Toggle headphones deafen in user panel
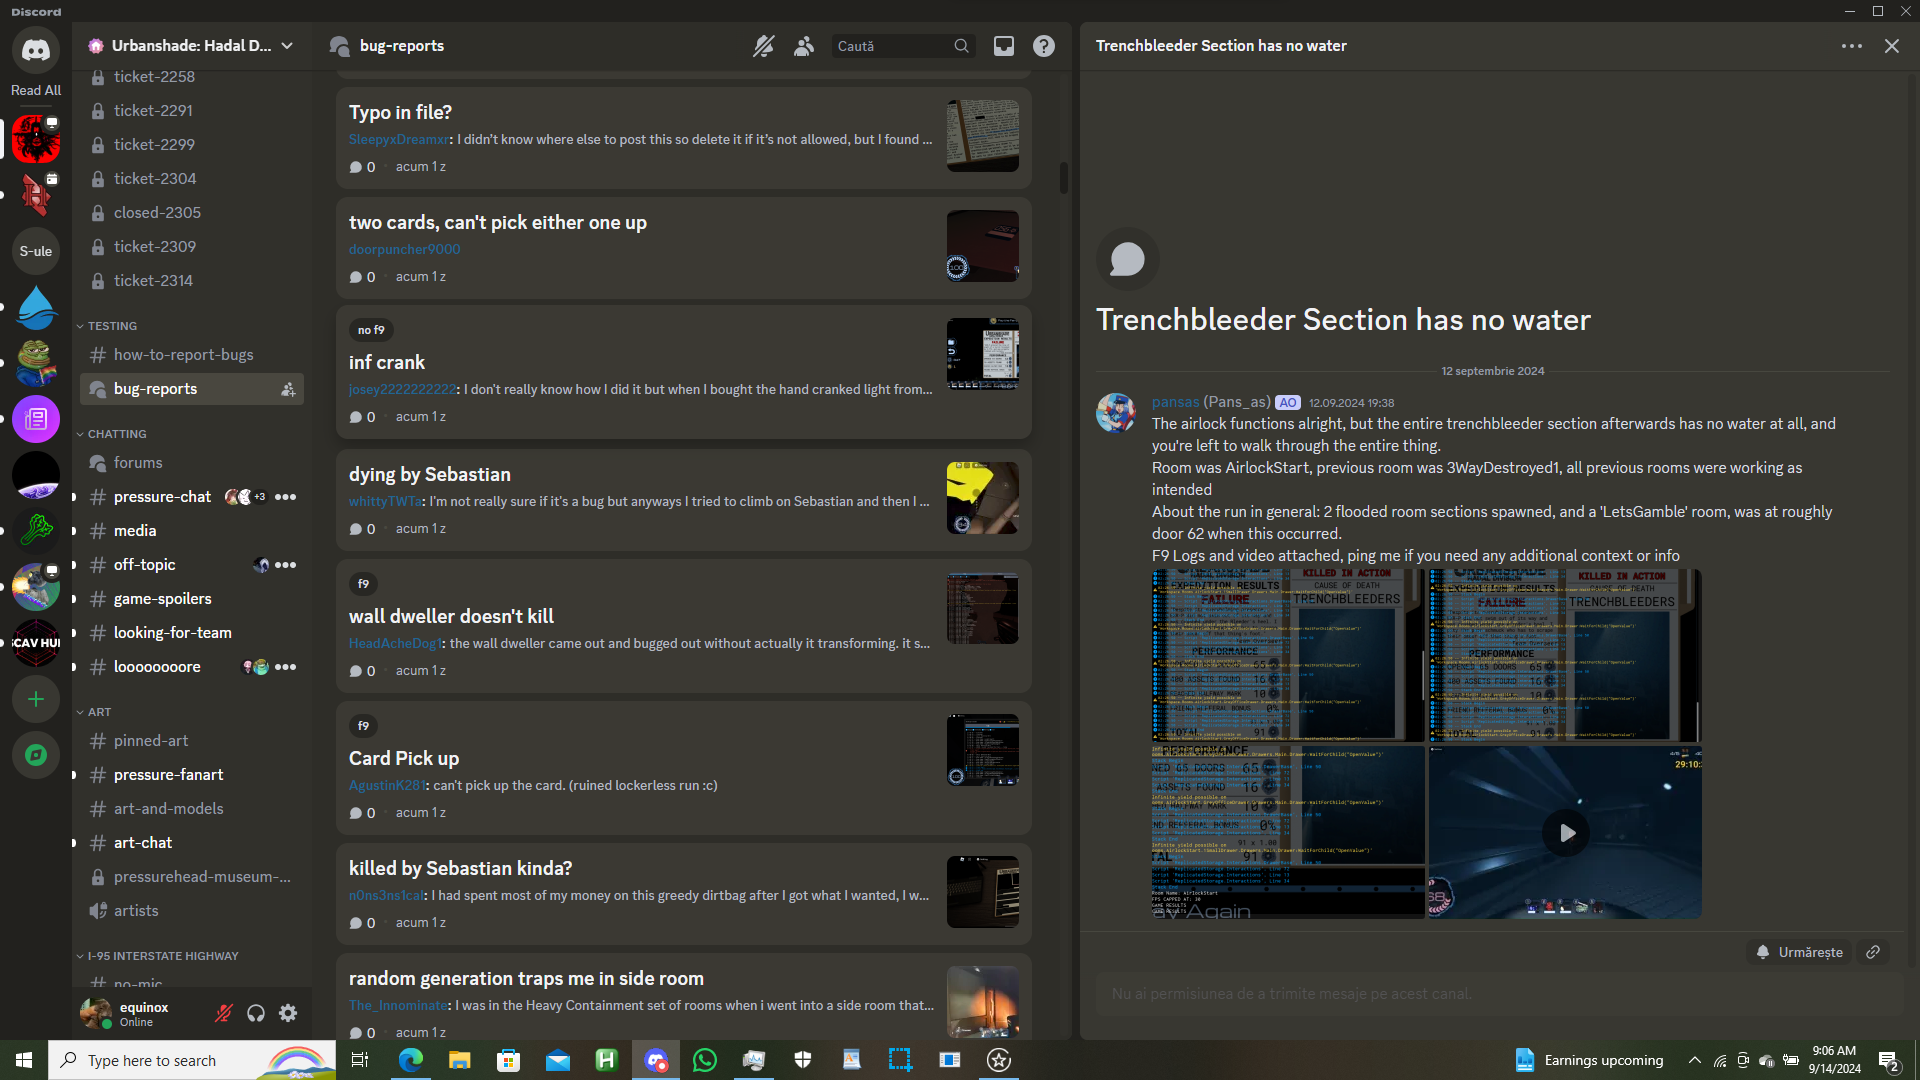1920x1080 pixels. [x=256, y=1013]
